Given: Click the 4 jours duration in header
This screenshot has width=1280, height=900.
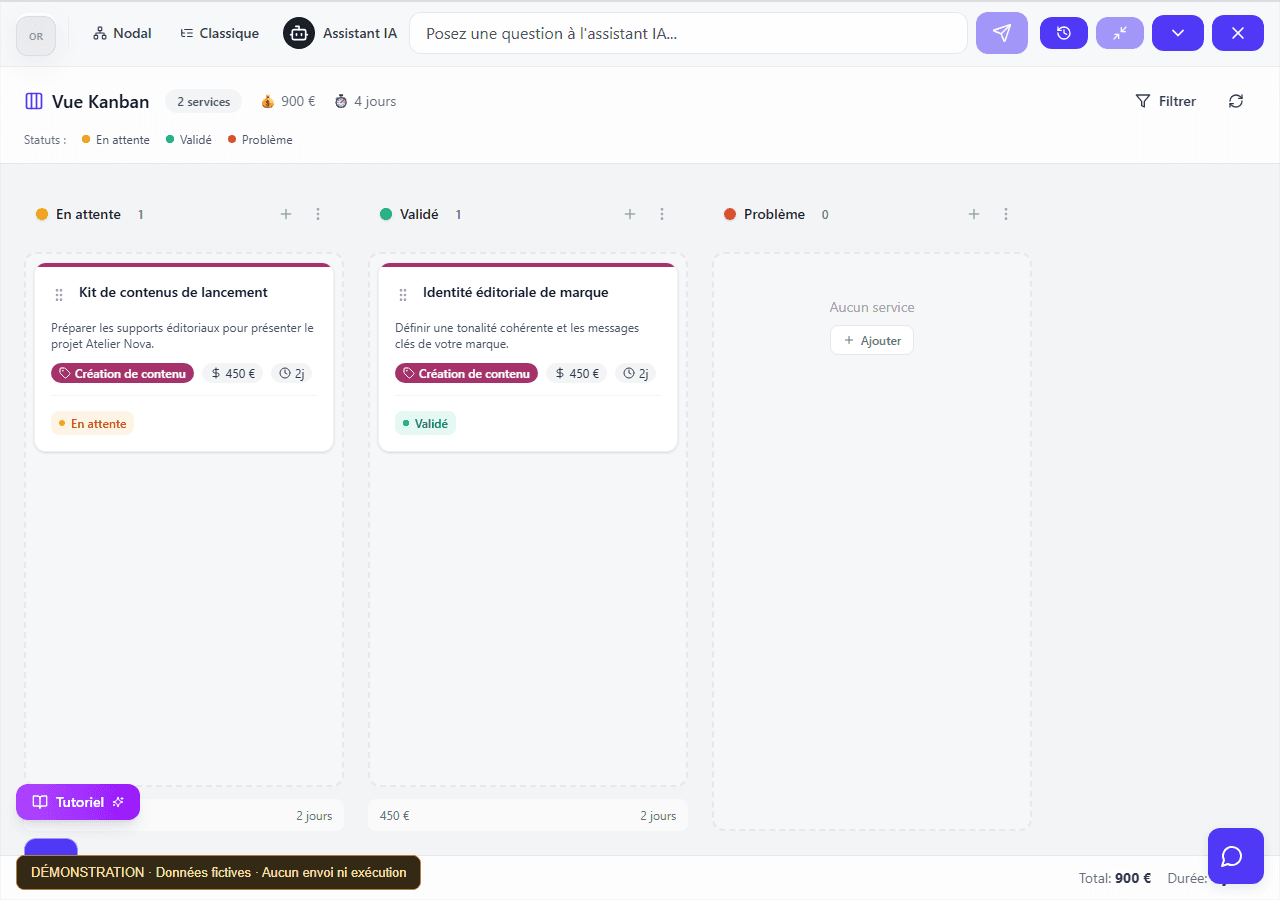Looking at the screenshot, I should 365,101.
